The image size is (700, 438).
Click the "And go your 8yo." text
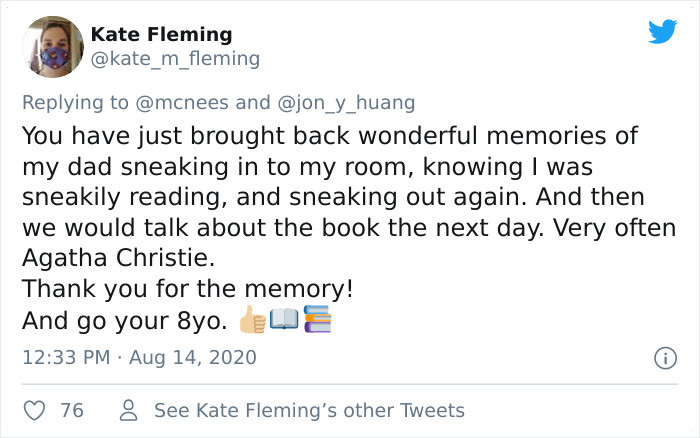(x=124, y=321)
